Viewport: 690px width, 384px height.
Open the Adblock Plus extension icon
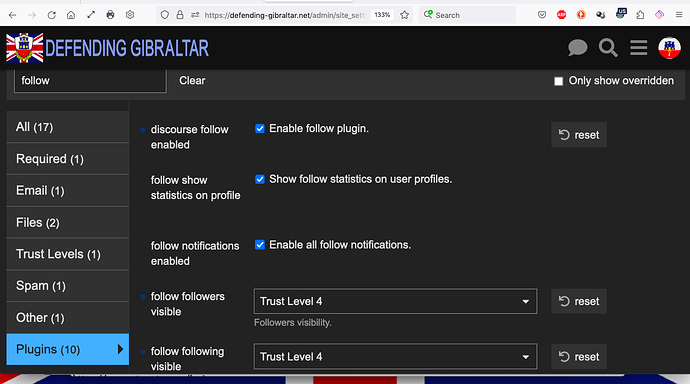coord(562,15)
